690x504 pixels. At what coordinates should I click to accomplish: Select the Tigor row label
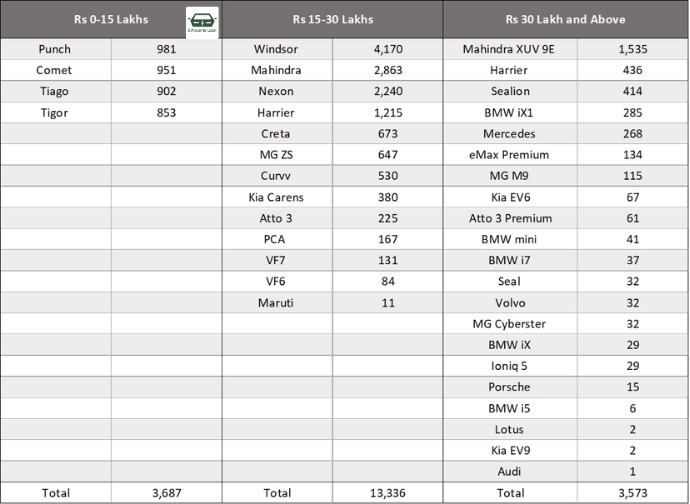pos(55,113)
